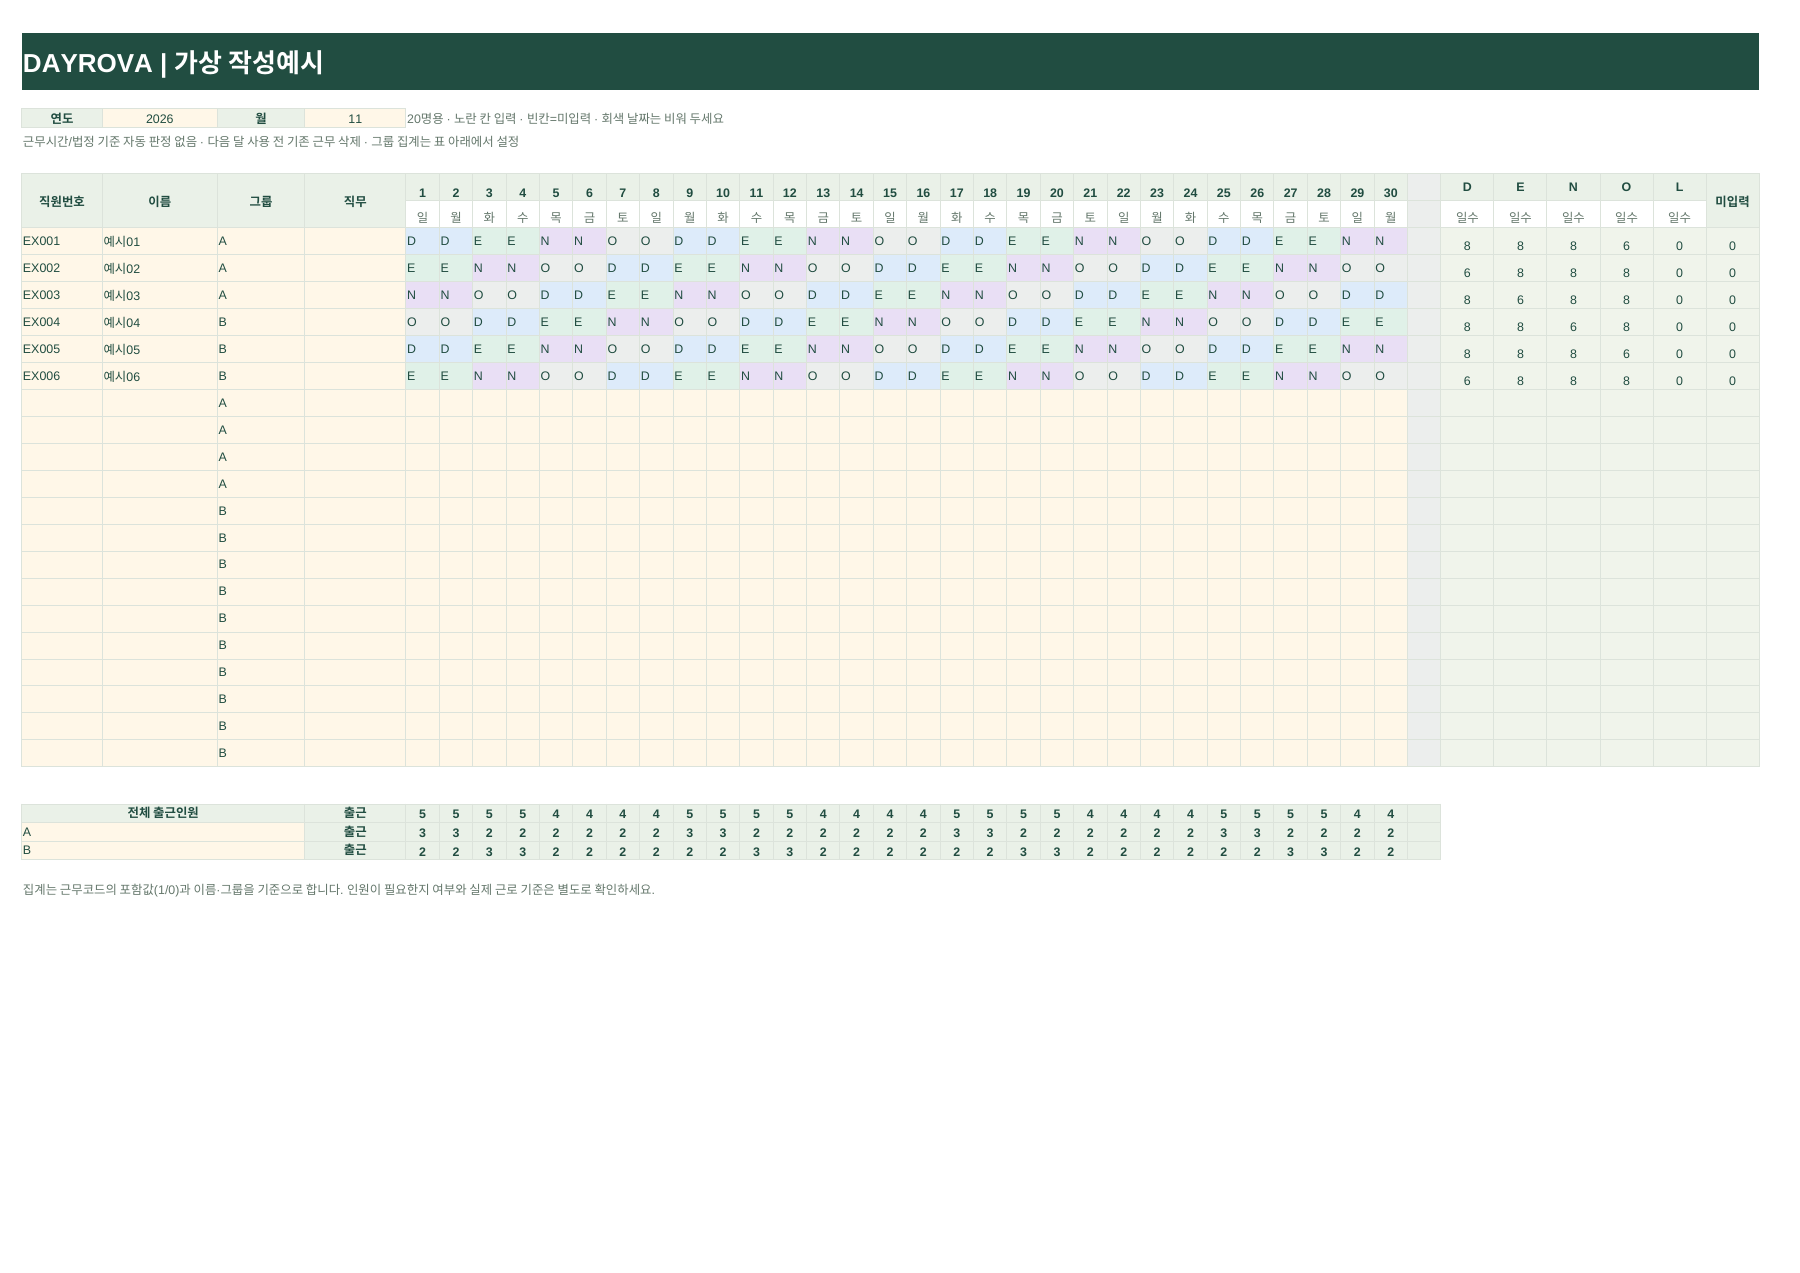Screen dimensions: 1800x1273
Task: Select the 직원번호 column header
Action: coord(62,201)
